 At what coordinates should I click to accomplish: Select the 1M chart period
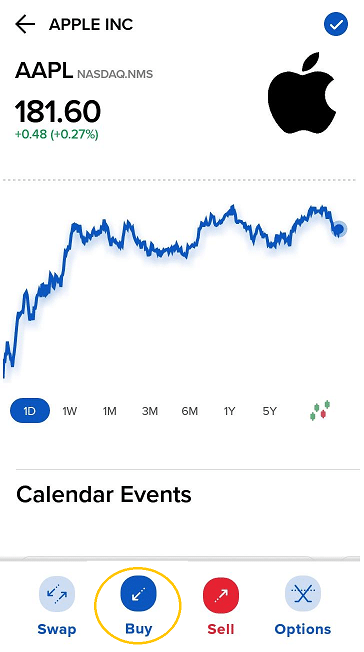109,411
